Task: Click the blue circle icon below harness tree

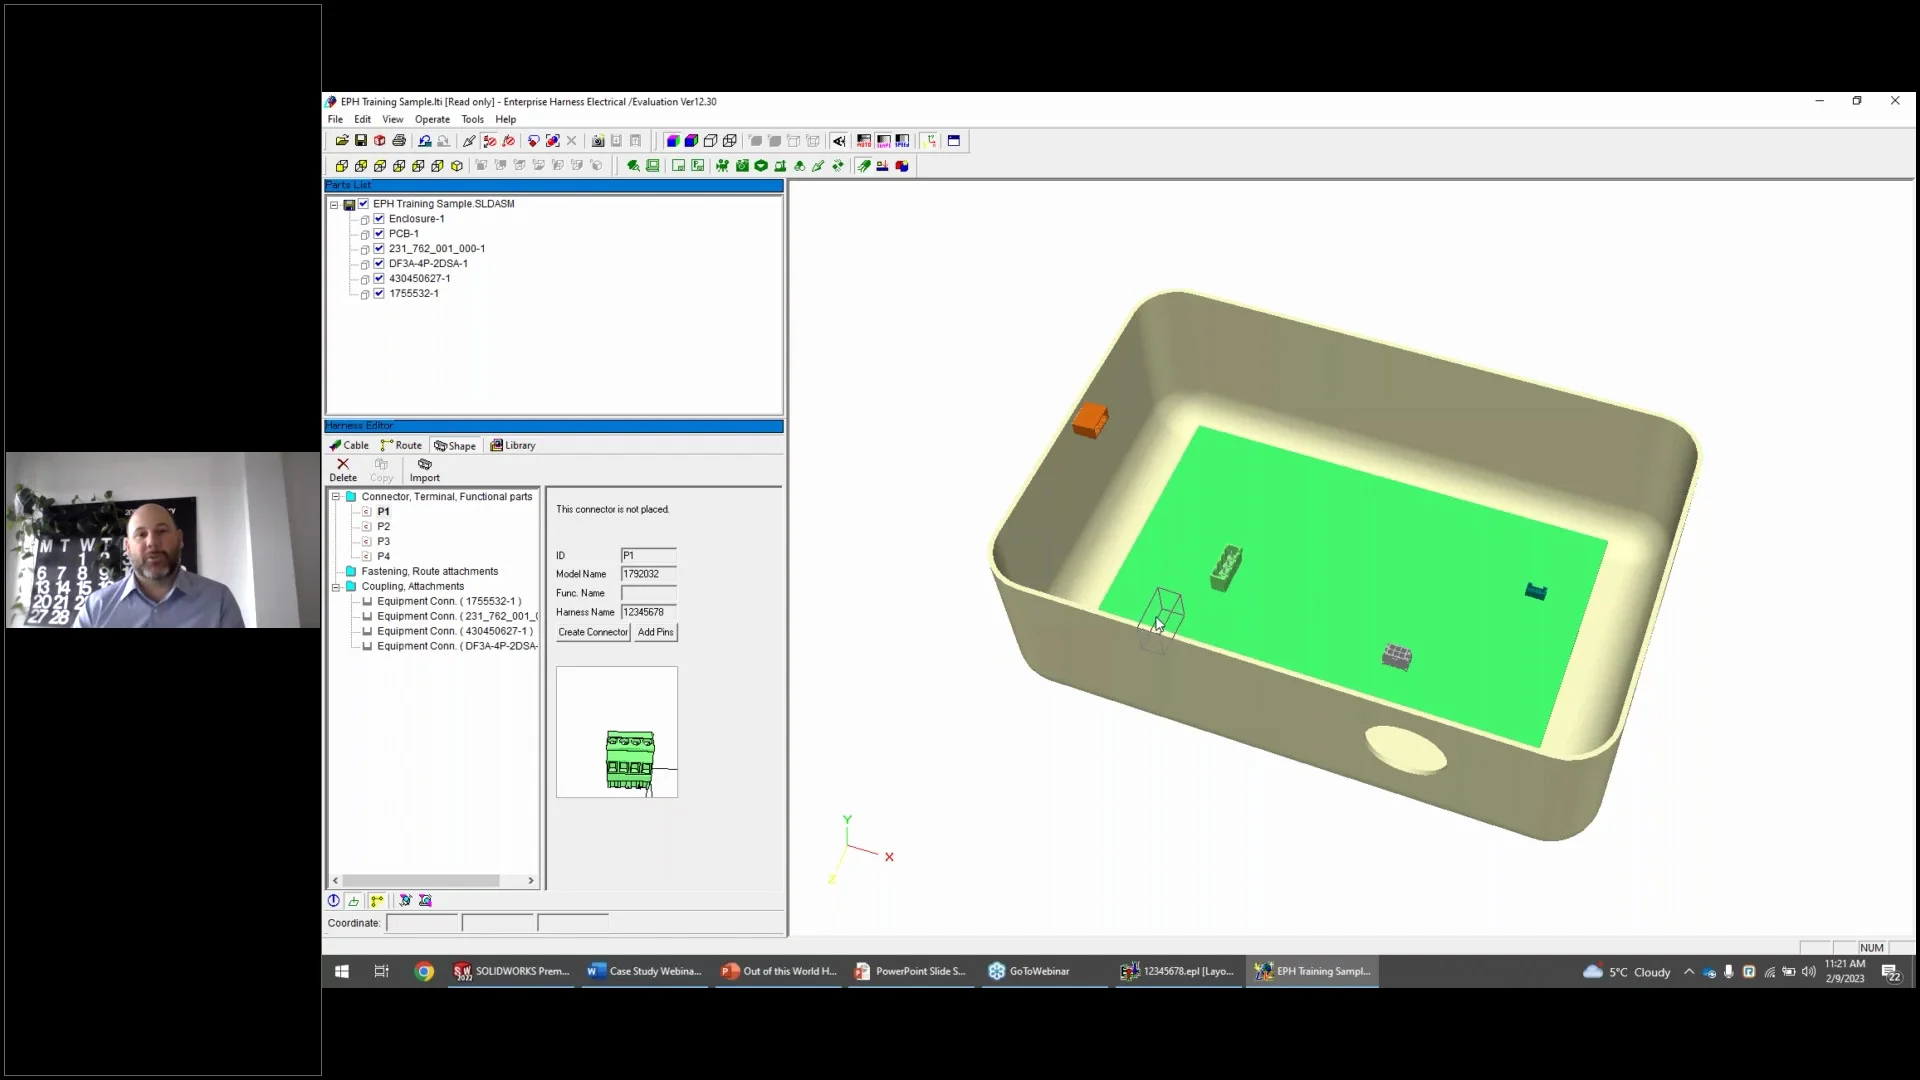Action: coord(334,901)
